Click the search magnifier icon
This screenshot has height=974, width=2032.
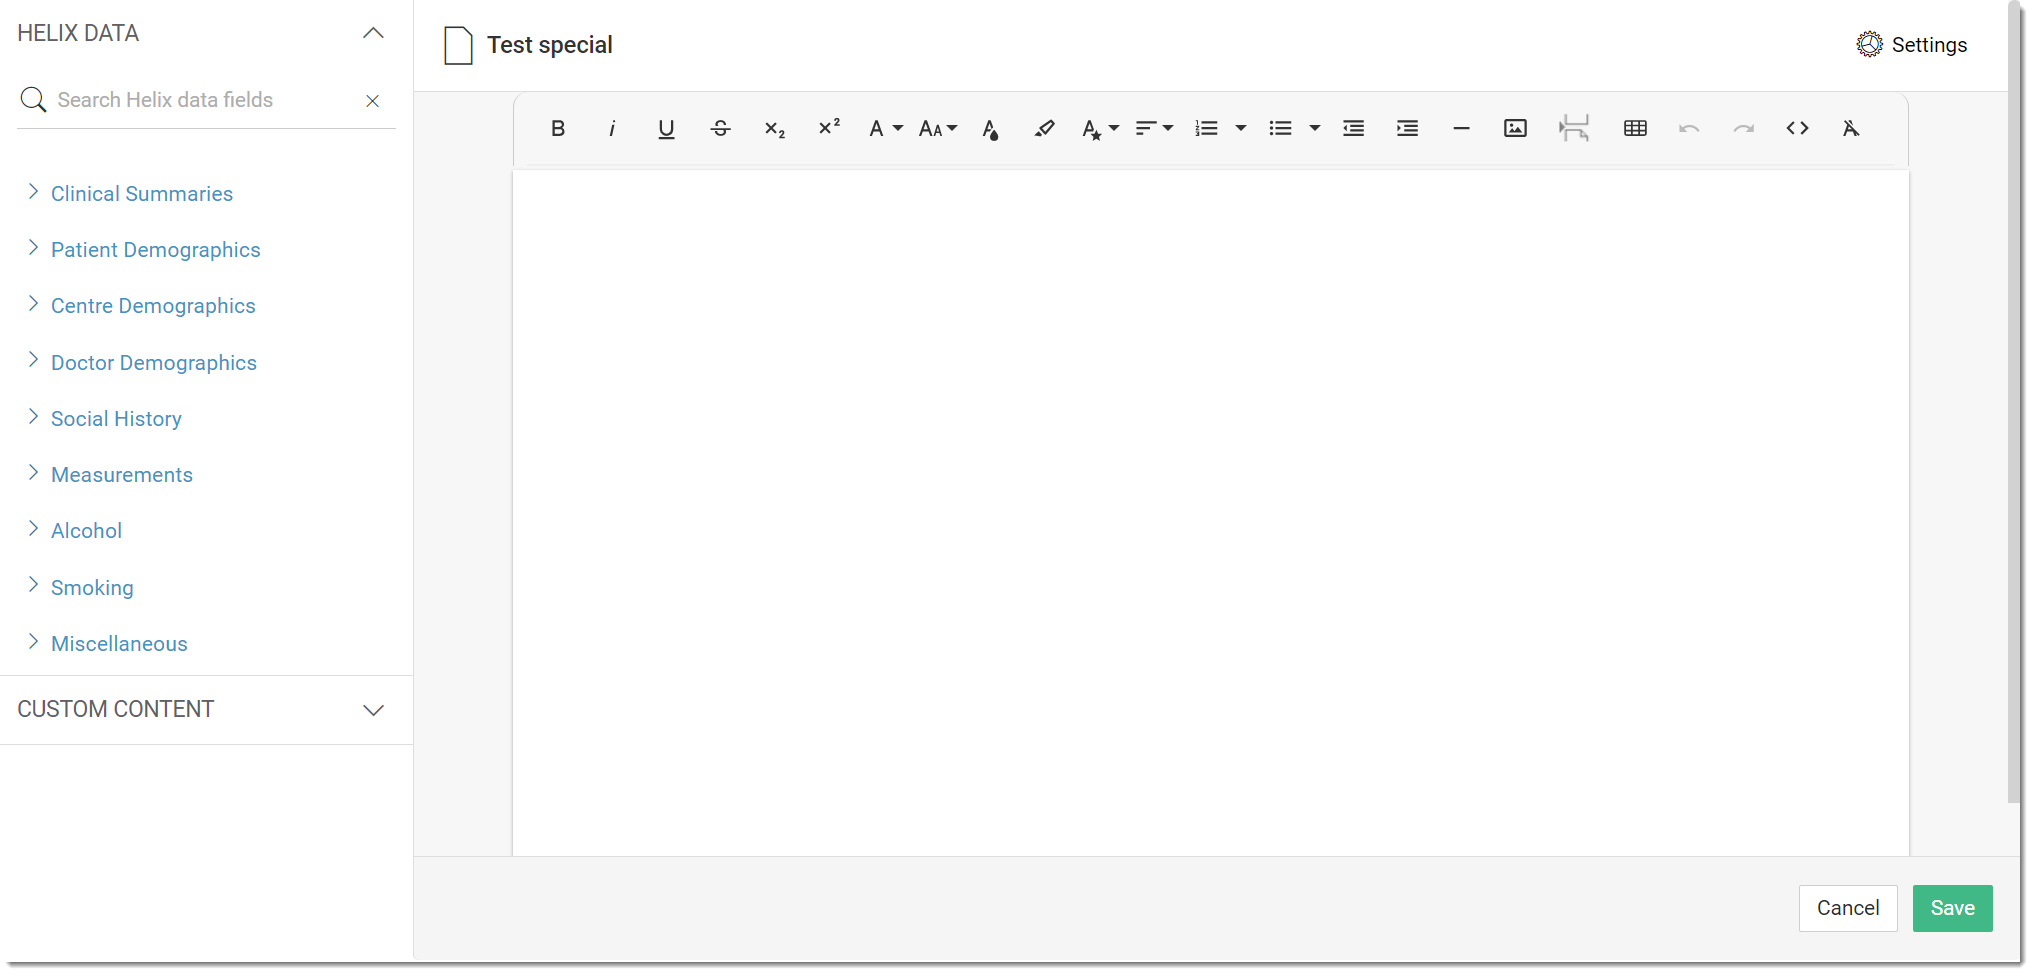[x=33, y=100]
